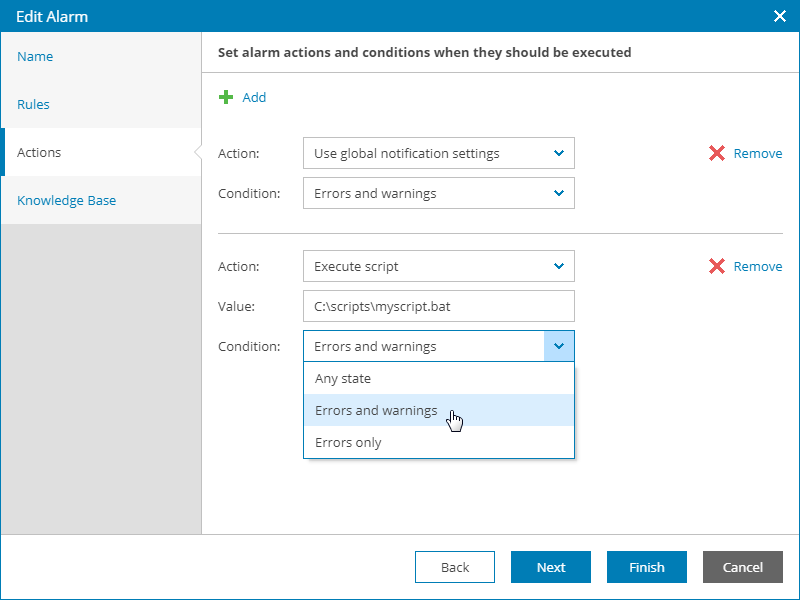Expand the first Condition dropdown

pos(438,193)
